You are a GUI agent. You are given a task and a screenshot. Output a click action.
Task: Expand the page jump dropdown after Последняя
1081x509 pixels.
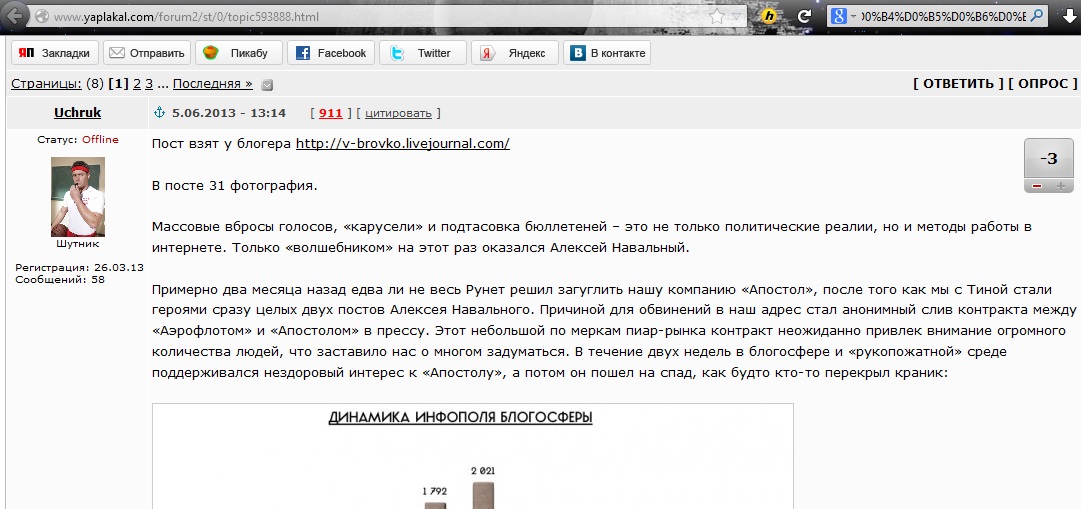[x=267, y=85]
